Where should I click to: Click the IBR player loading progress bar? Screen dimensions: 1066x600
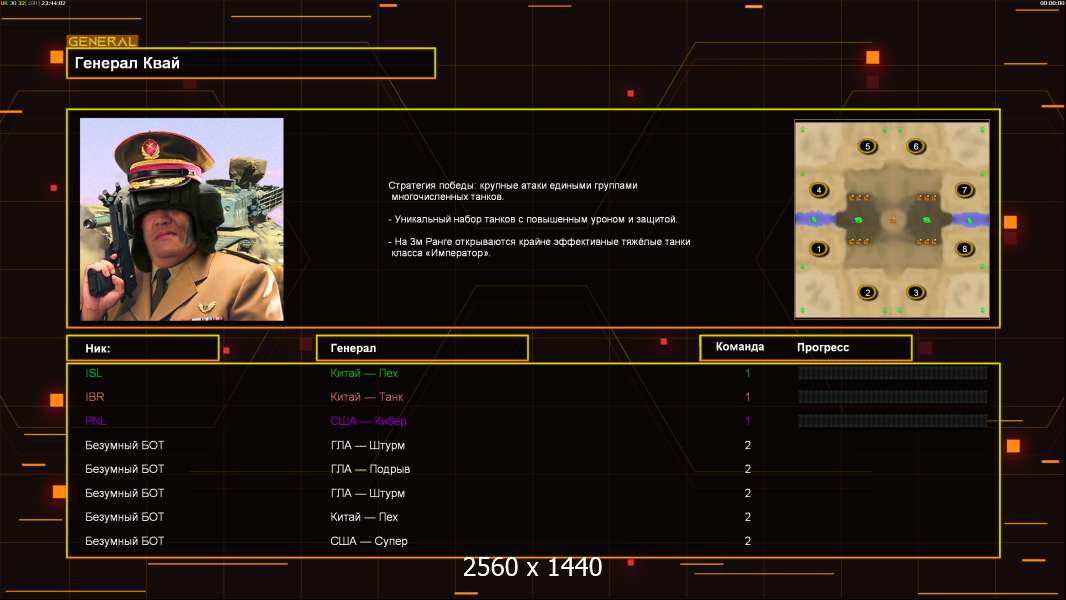pyautogui.click(x=892, y=397)
